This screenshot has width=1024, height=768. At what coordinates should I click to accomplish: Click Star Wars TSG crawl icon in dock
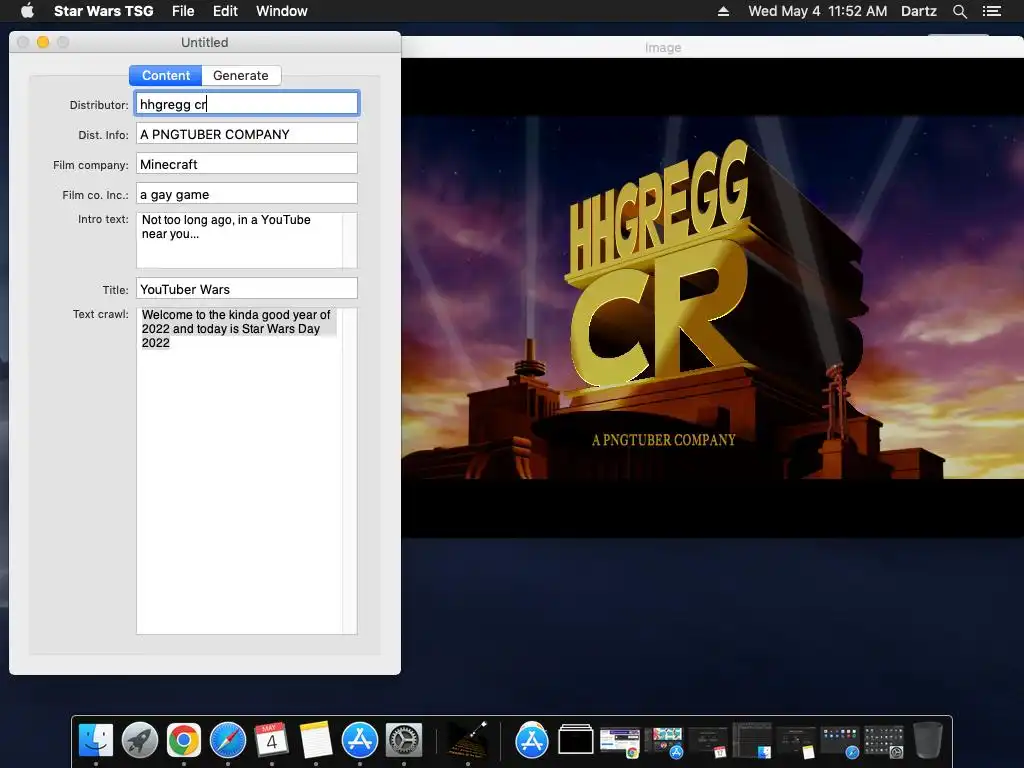point(468,741)
